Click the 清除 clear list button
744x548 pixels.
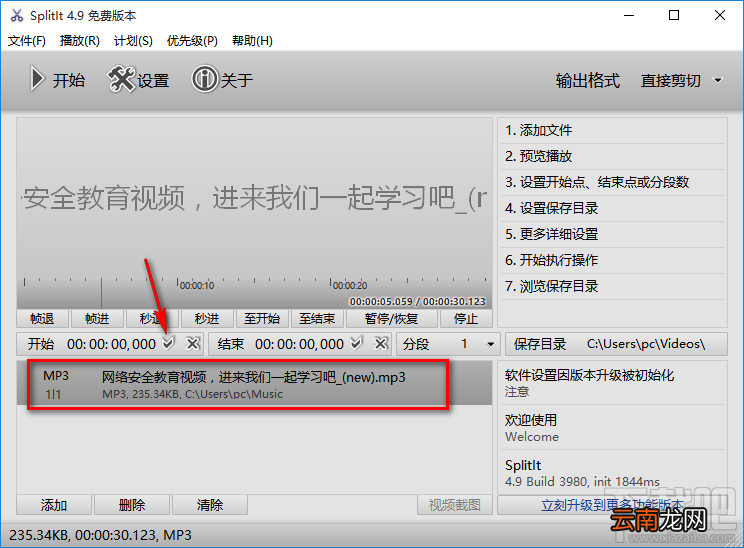pos(210,505)
